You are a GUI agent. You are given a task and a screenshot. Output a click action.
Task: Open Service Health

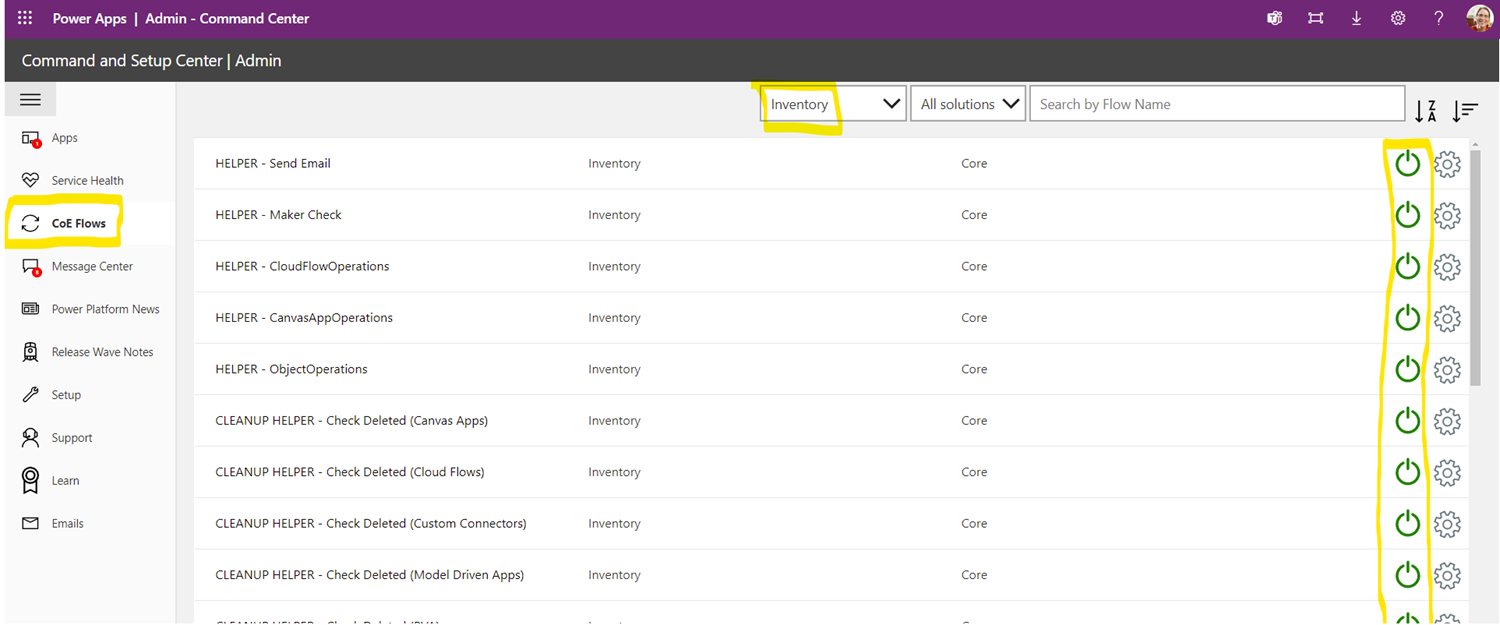[88, 179]
